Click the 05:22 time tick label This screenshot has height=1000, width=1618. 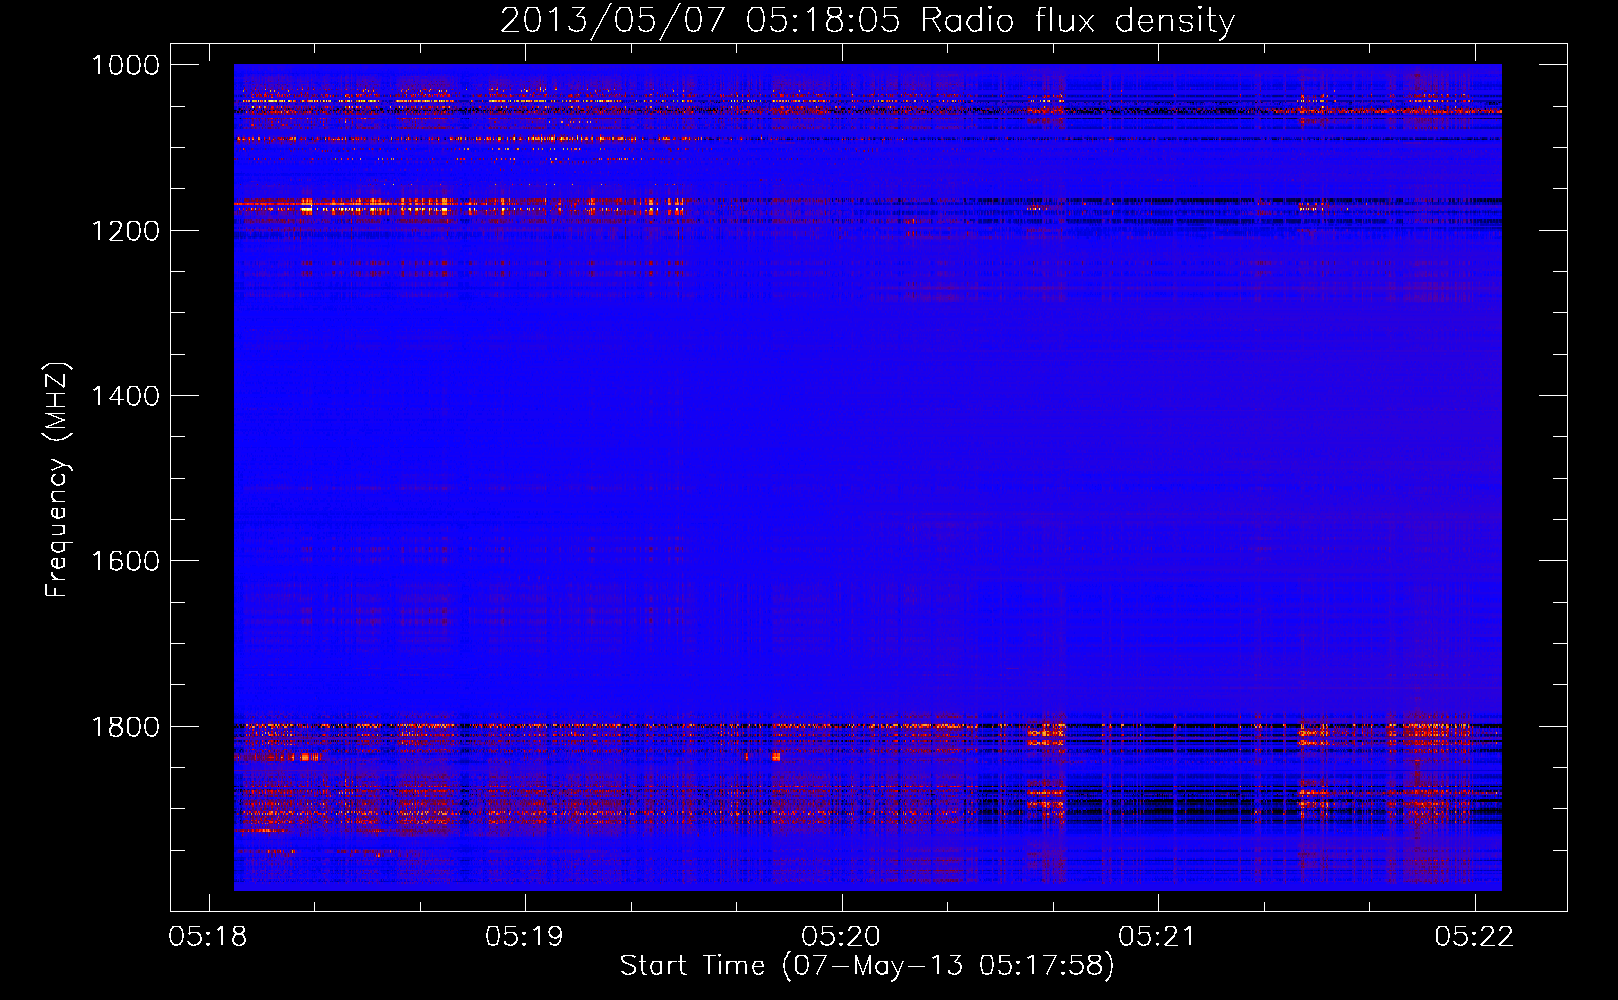point(1474,936)
